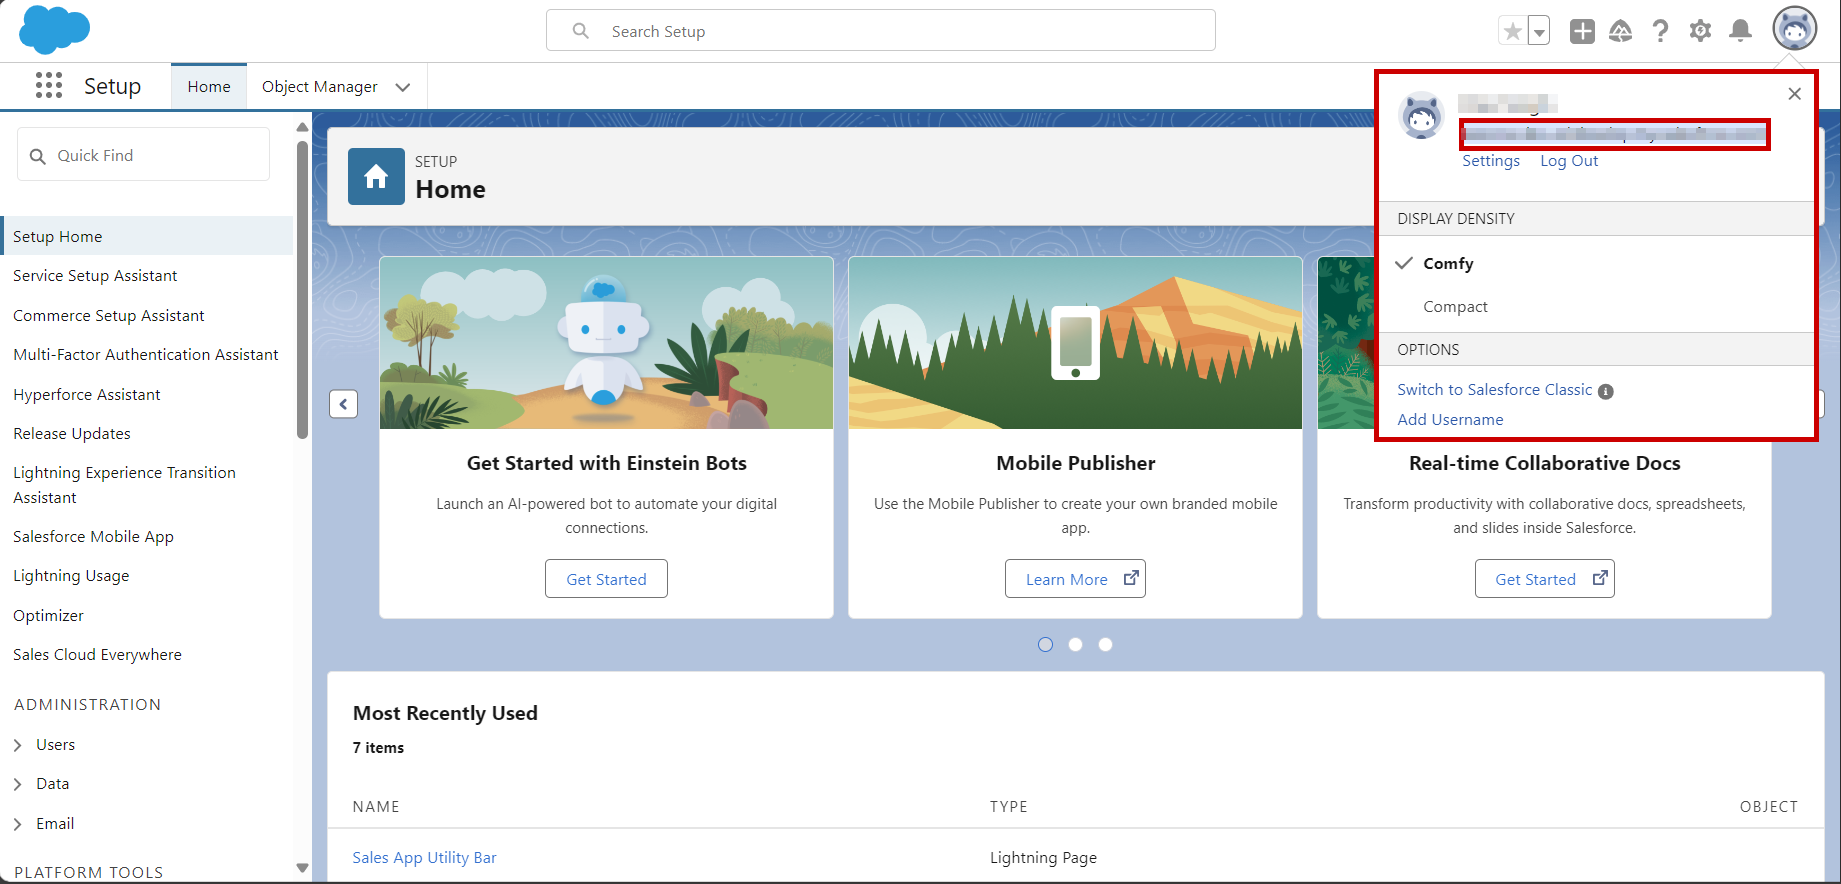Click the TYPE column header

(x=1008, y=807)
